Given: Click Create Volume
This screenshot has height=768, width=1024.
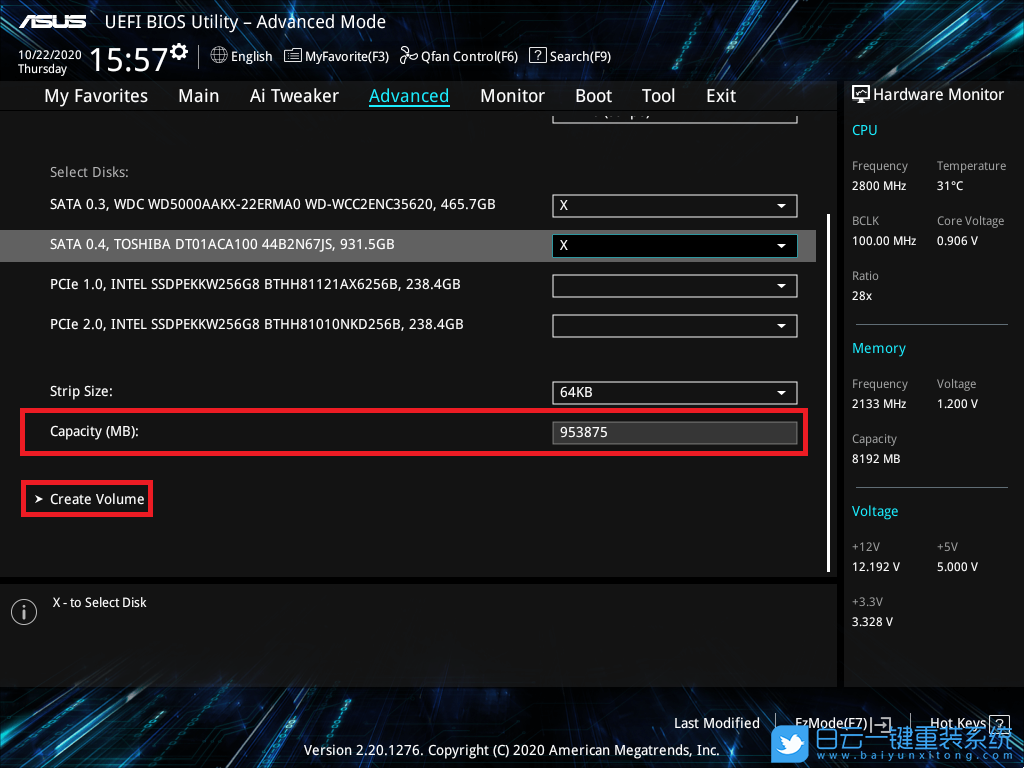Looking at the screenshot, I should point(96,499).
